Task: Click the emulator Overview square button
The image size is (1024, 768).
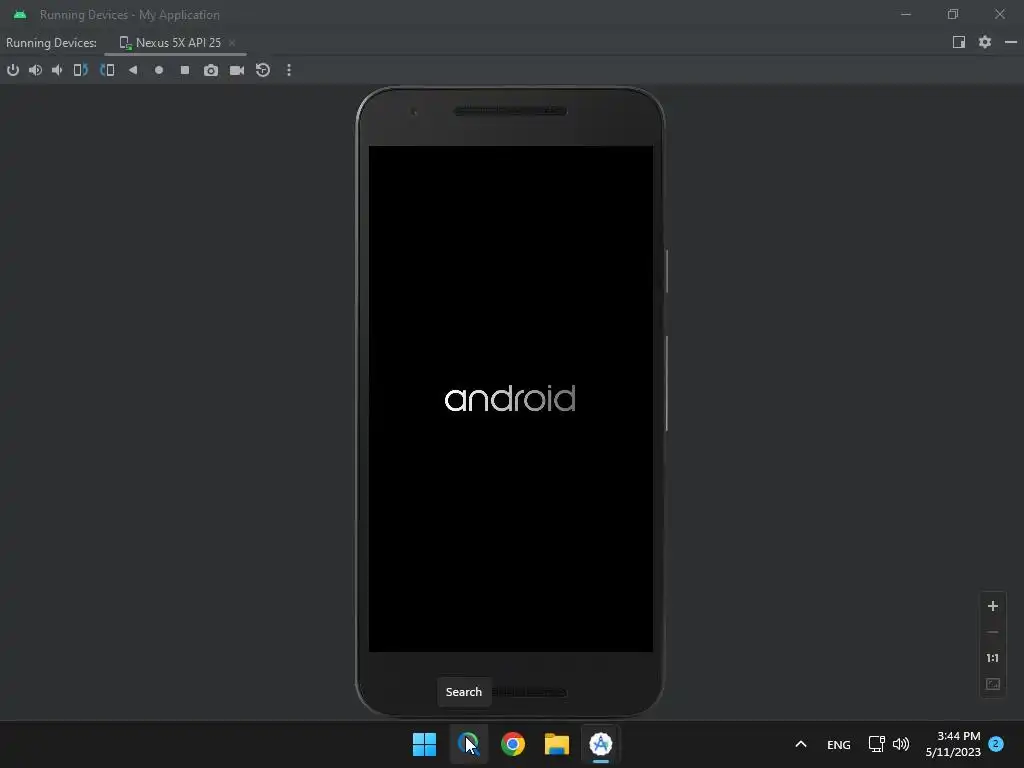Action: tap(185, 70)
